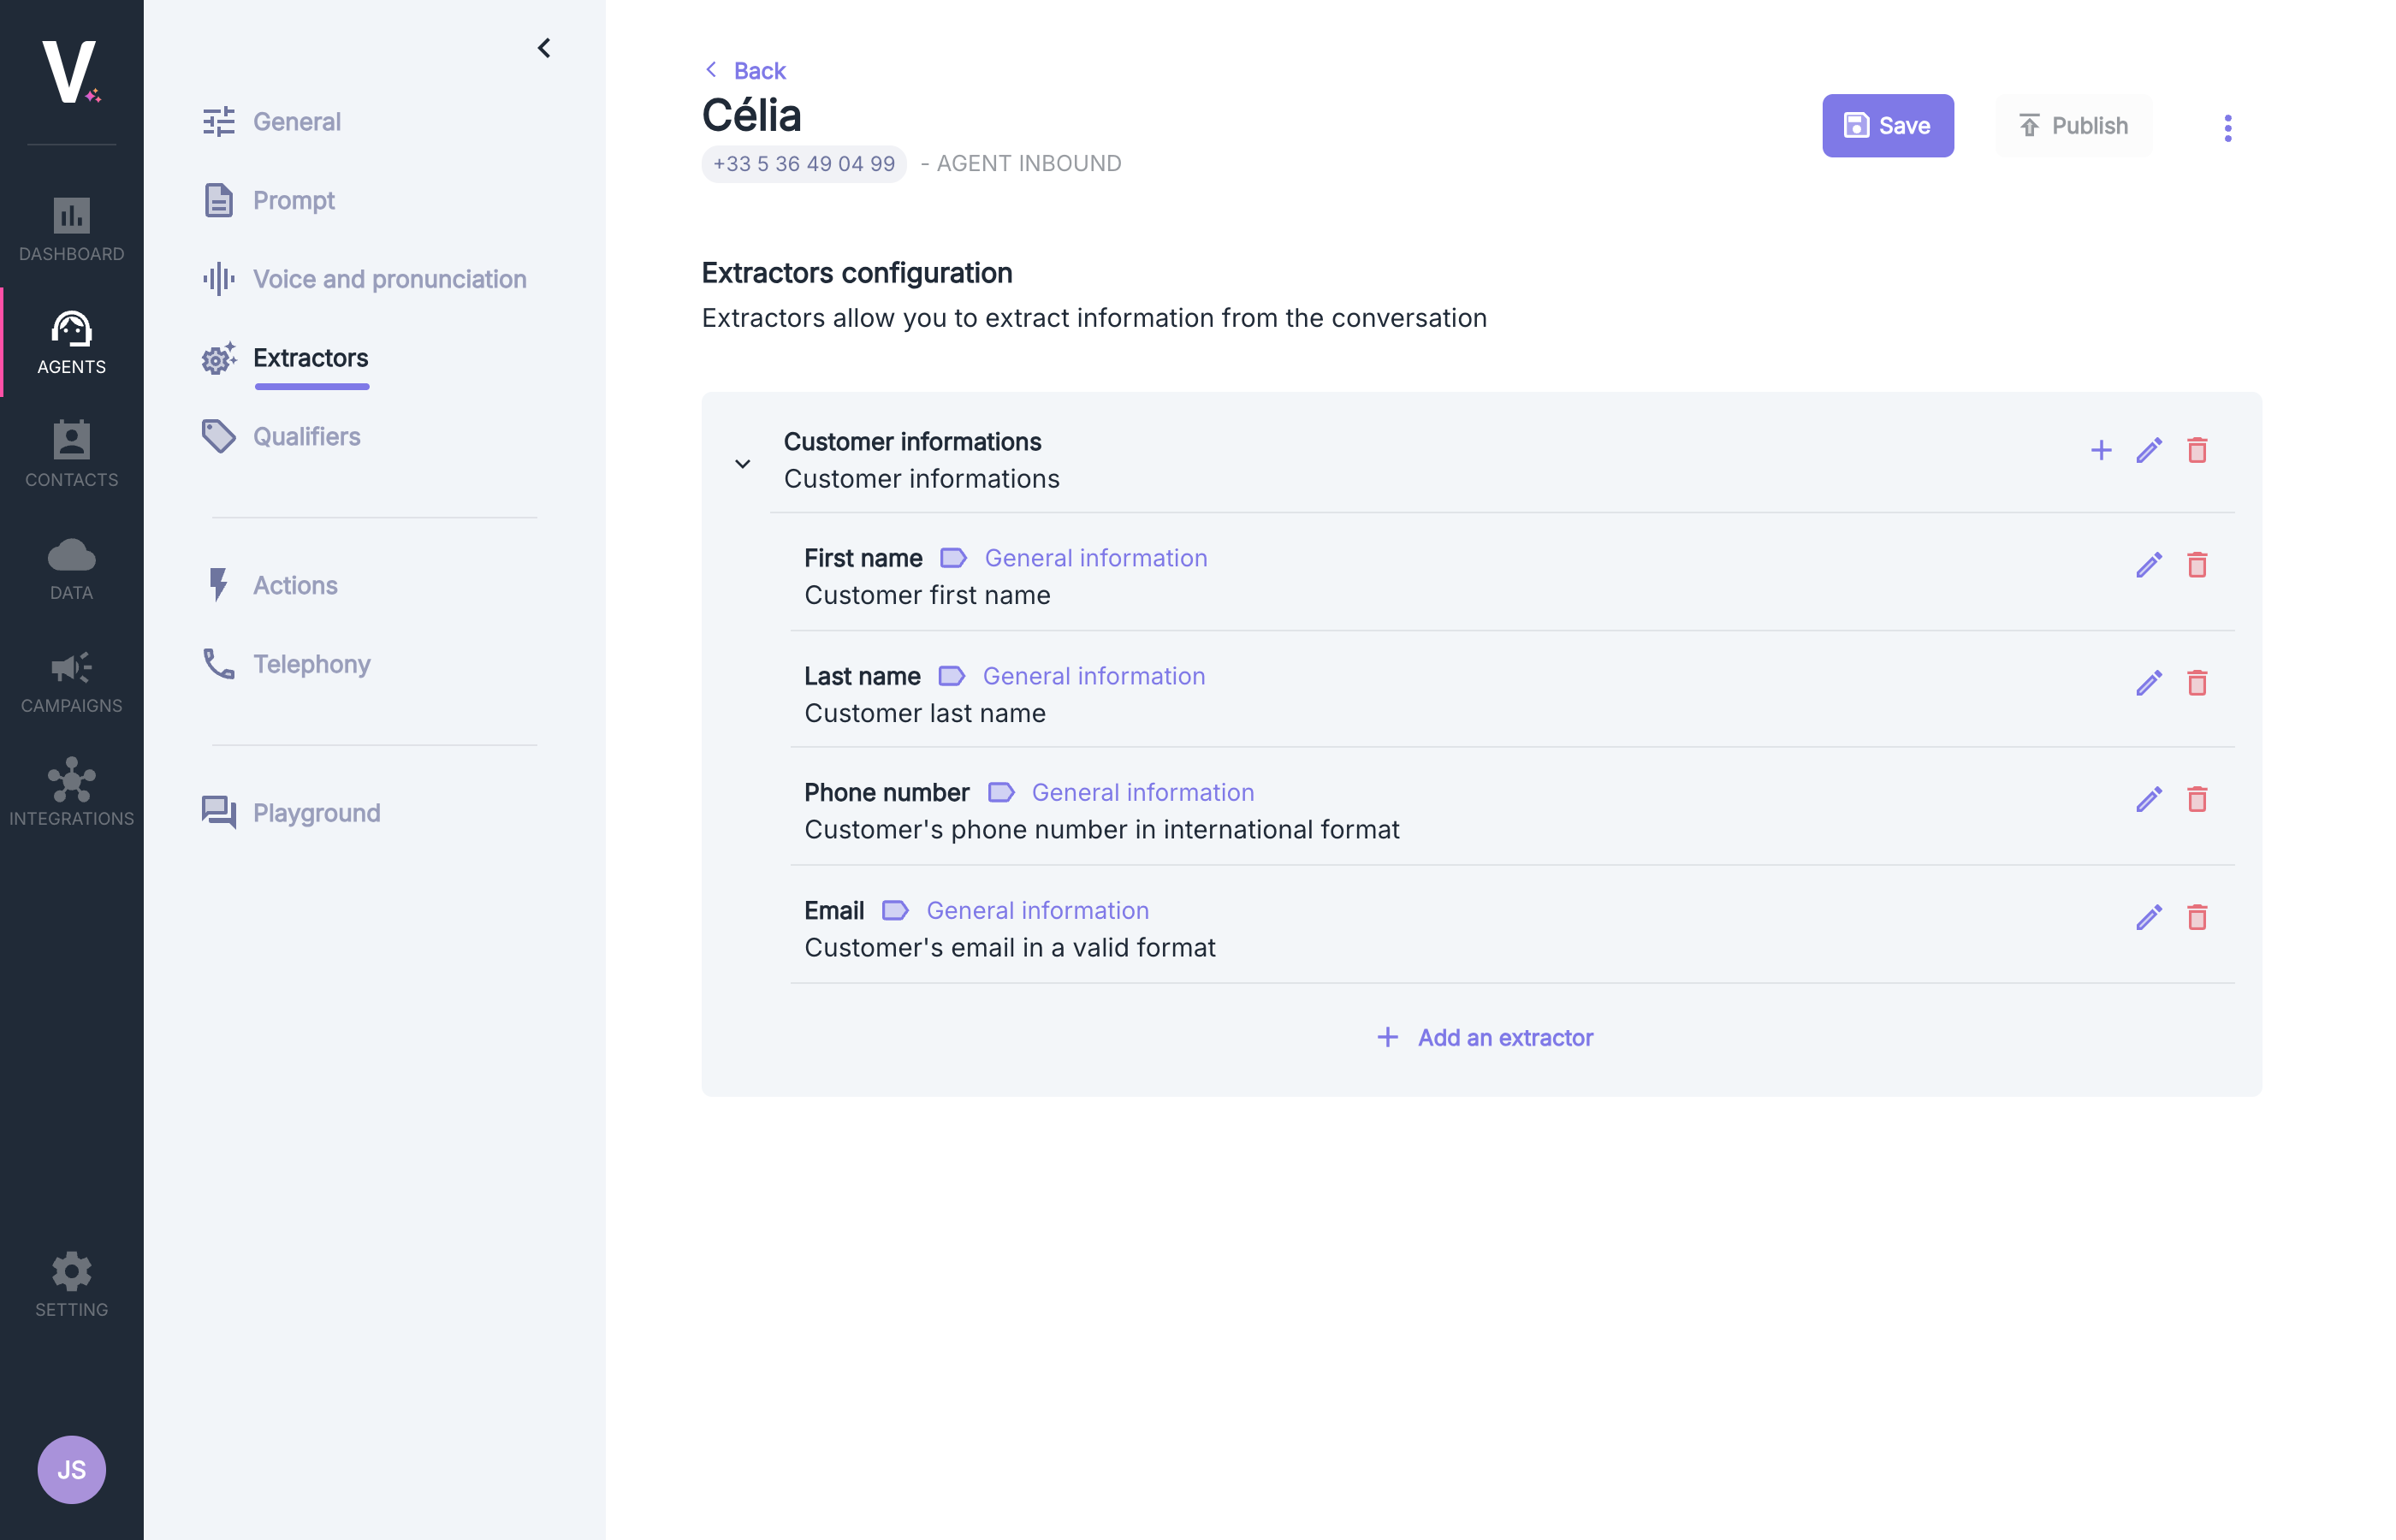The image size is (2396, 1540).
Task: Go to Contacts in the sidebar
Action: [x=71, y=454]
